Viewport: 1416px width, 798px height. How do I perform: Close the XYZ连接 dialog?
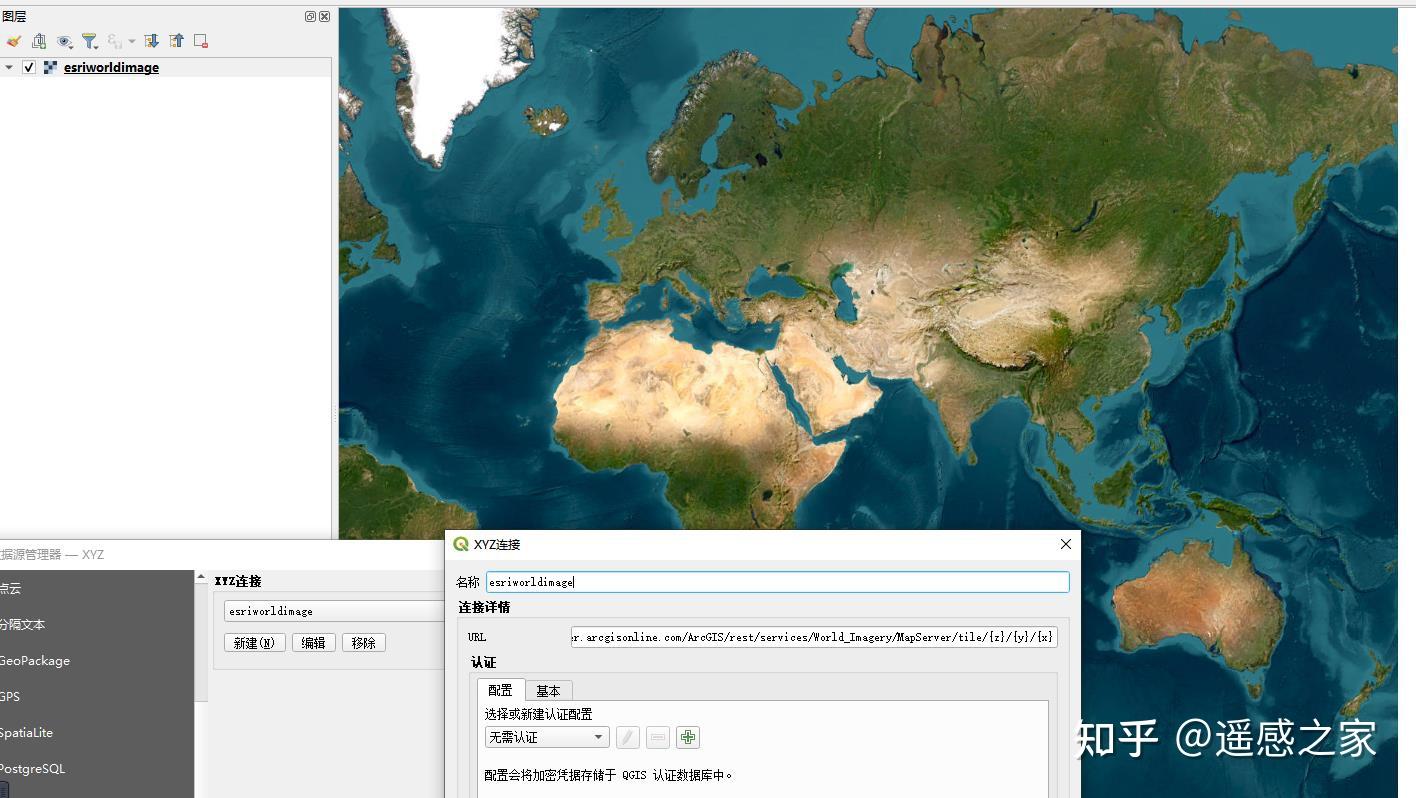[1066, 544]
